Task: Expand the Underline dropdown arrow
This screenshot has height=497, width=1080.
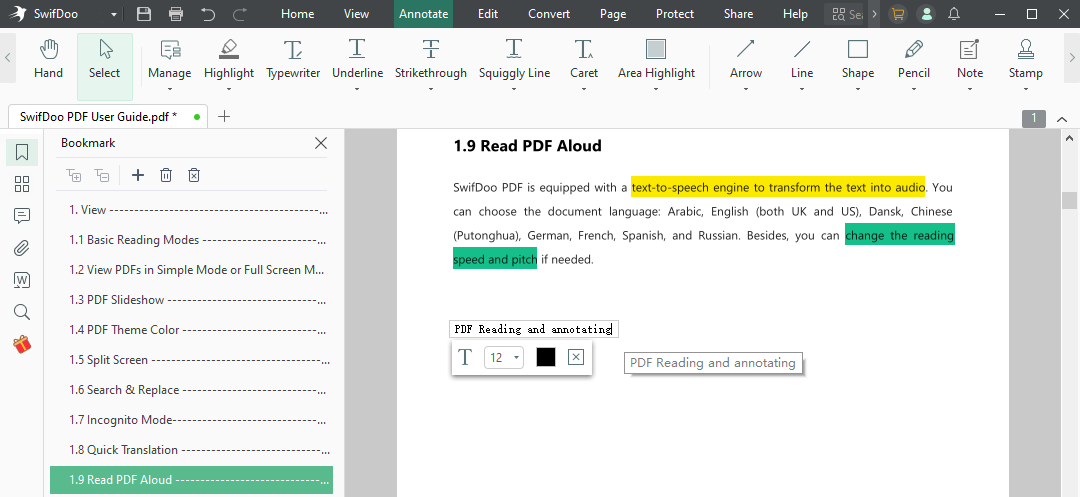Action: 357,89
